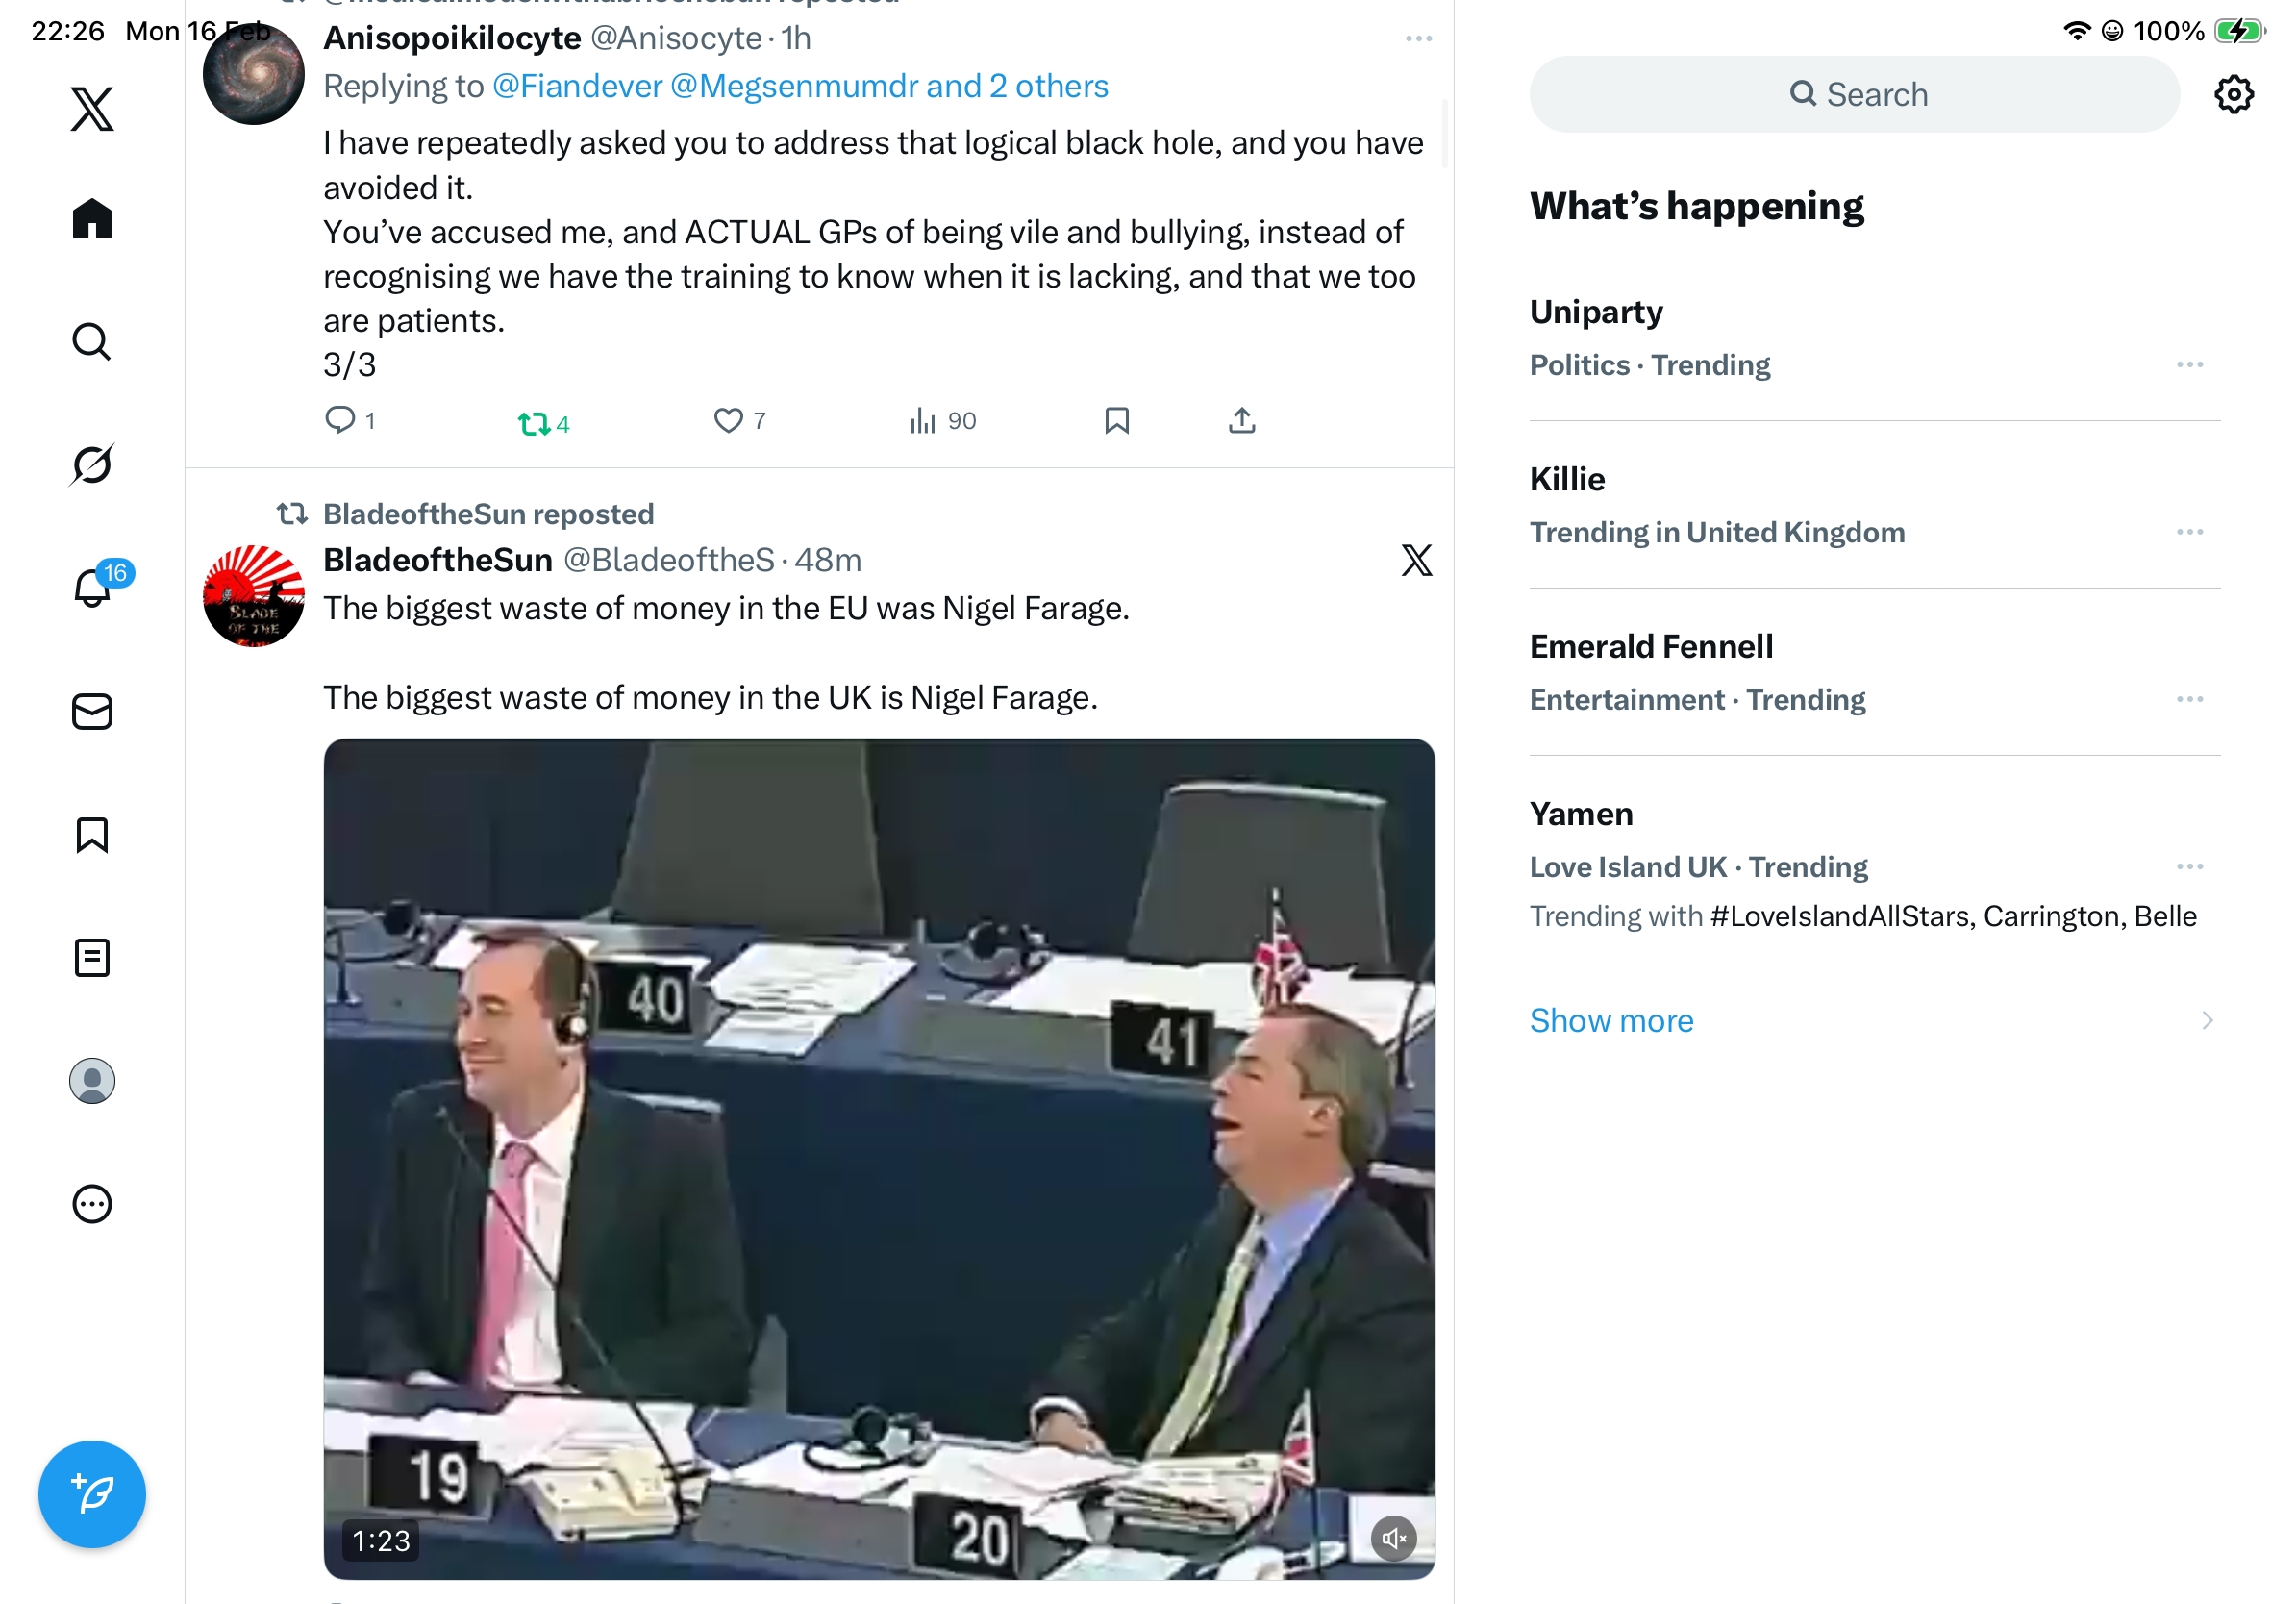Open the Explore search icon in sidebar
The width and height of the screenshot is (2296, 1604).
(x=92, y=342)
